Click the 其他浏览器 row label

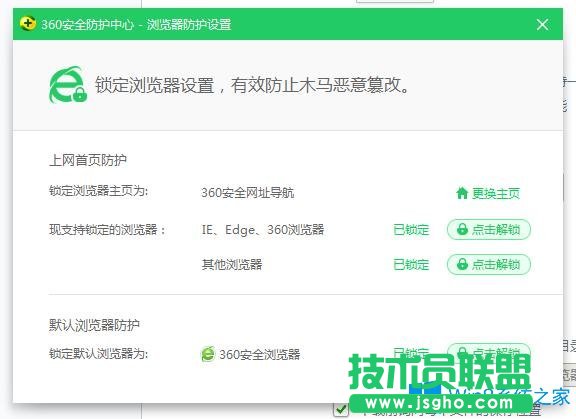(x=232, y=264)
